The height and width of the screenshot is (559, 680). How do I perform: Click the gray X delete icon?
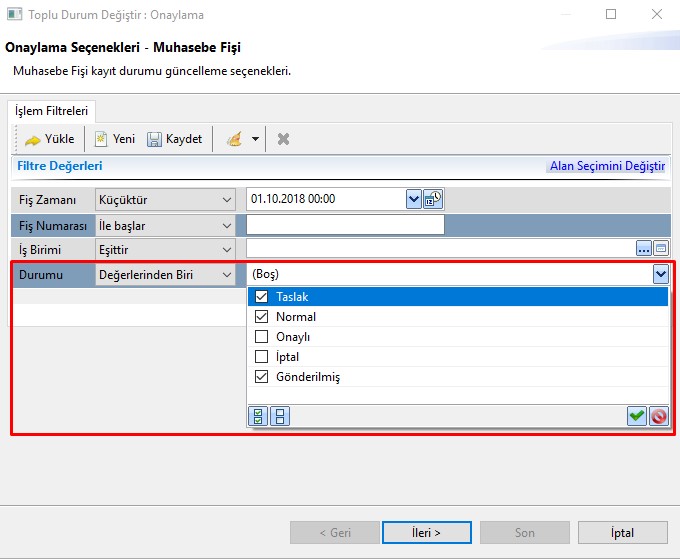[x=283, y=139]
